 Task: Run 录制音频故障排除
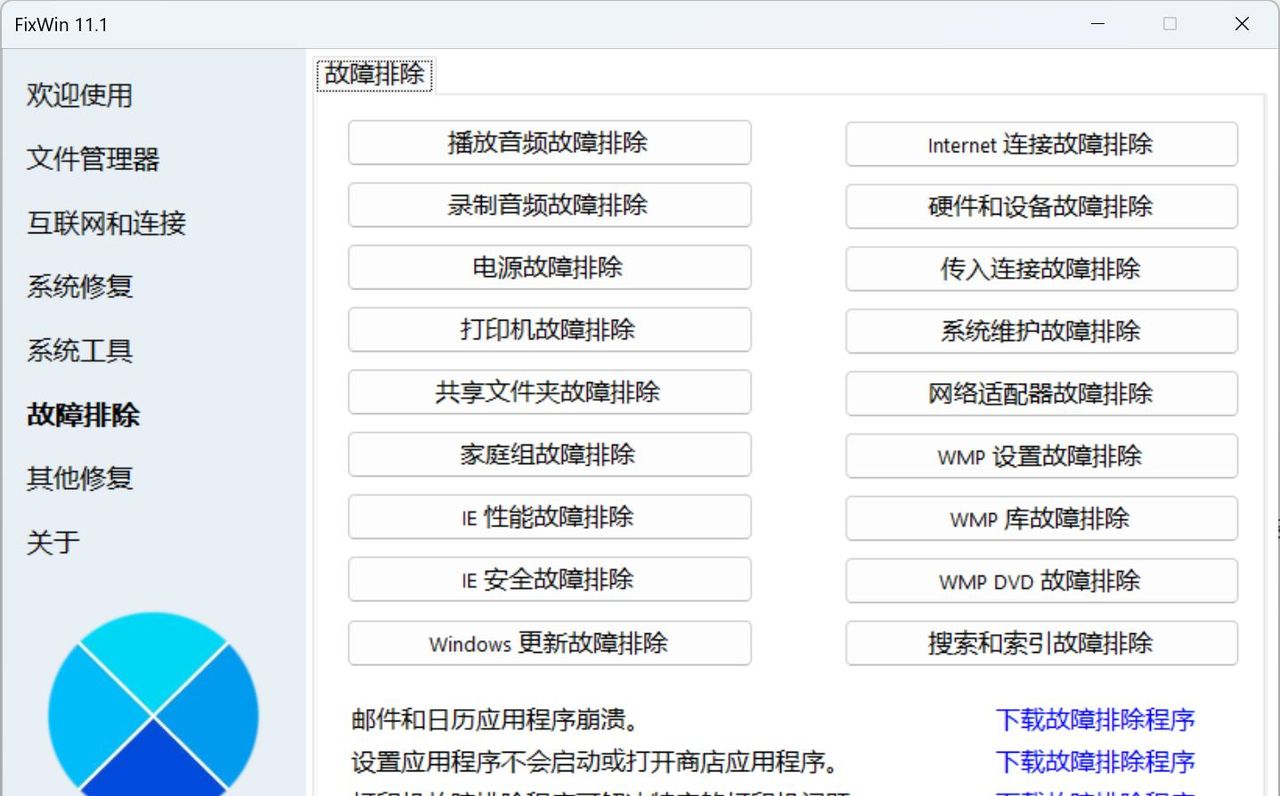[549, 205]
